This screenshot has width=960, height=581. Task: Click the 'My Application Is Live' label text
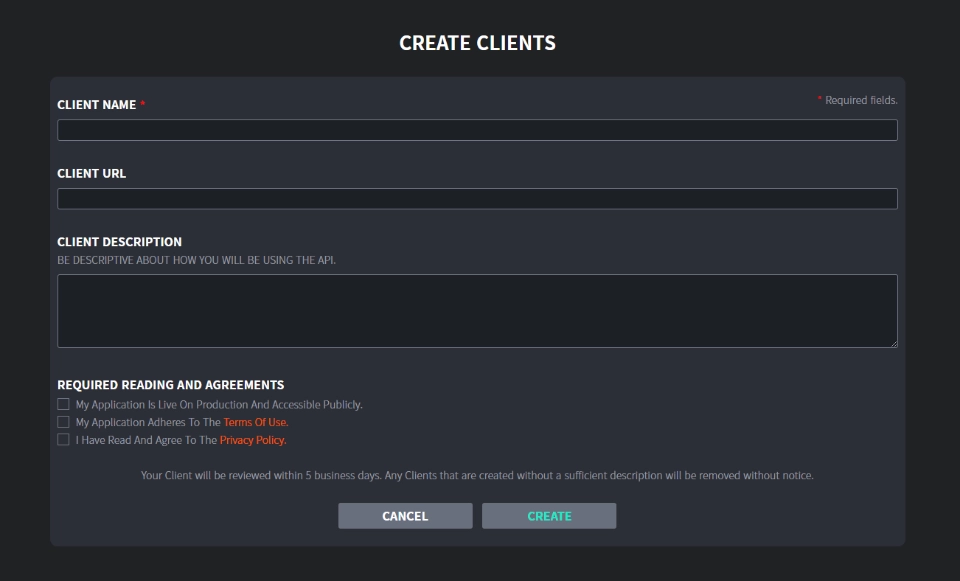click(219, 405)
